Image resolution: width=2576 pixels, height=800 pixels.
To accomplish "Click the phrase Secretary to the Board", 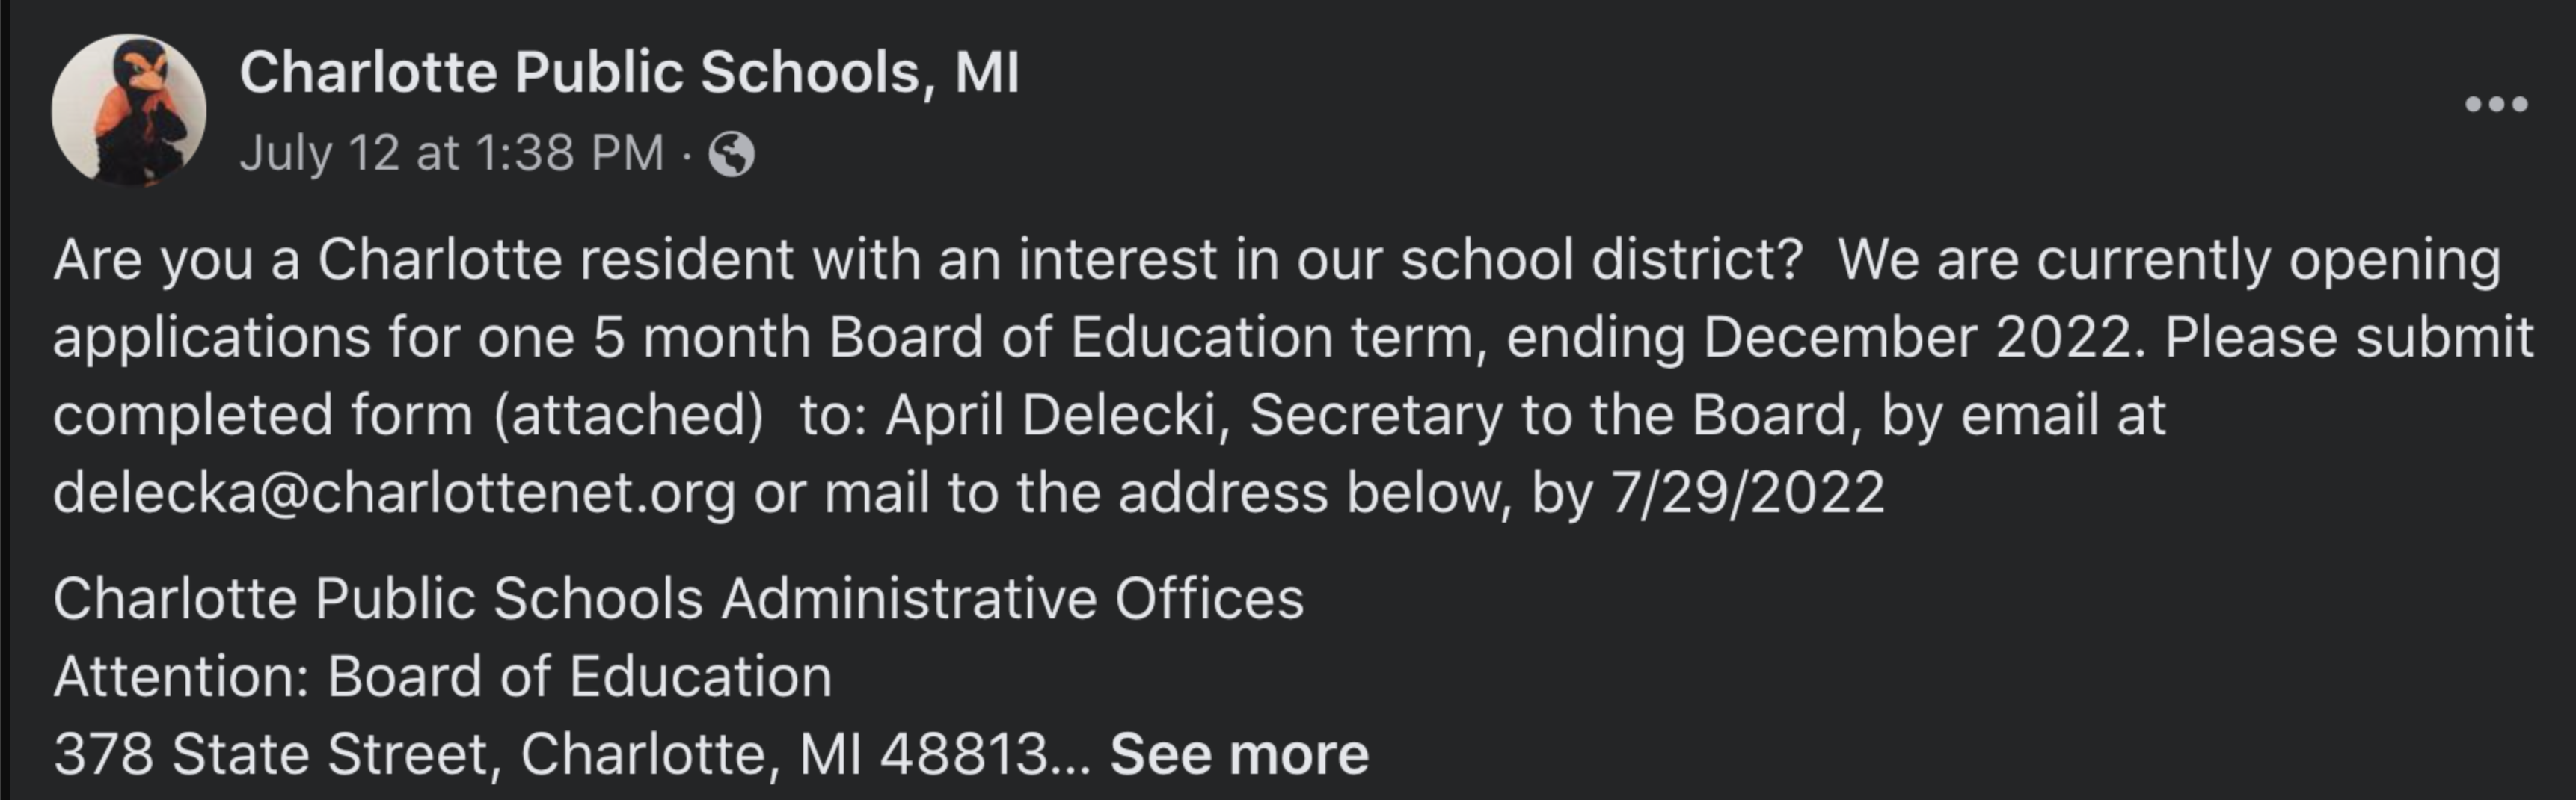I will click(x=1547, y=415).
